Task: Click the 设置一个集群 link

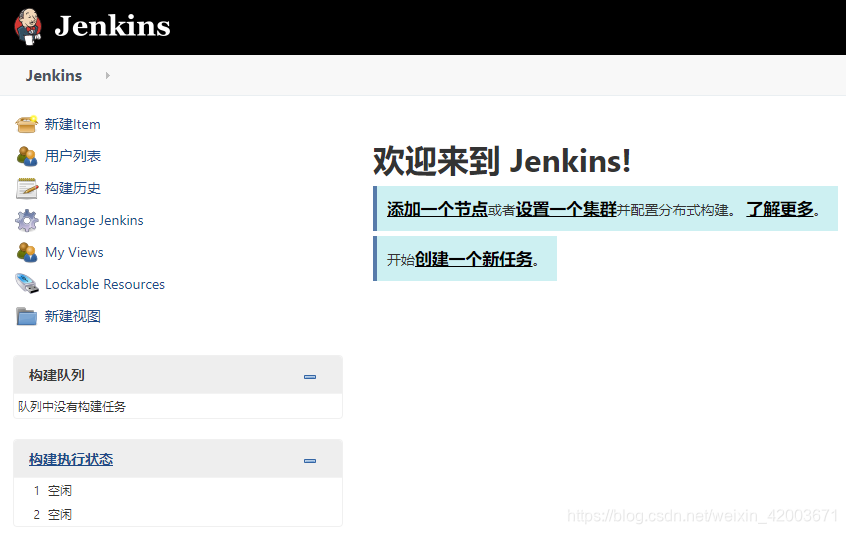Action: pyautogui.click(x=566, y=209)
